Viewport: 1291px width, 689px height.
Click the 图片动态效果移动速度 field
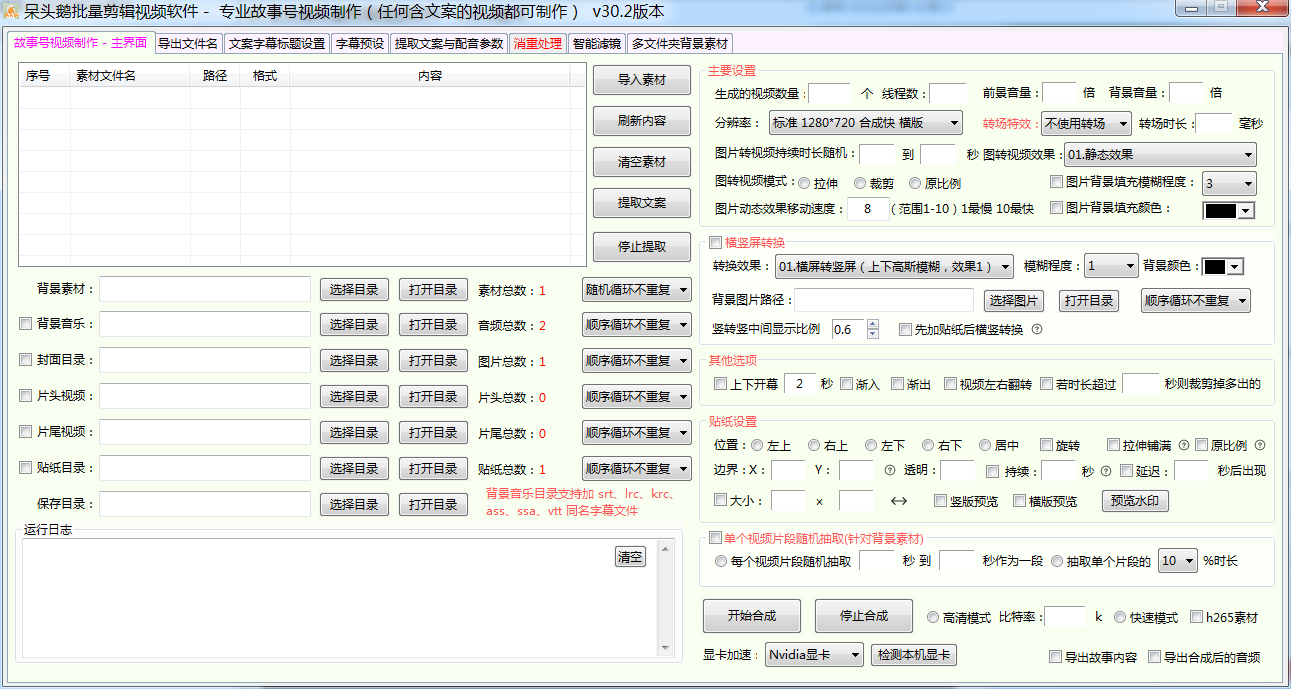[x=867, y=209]
